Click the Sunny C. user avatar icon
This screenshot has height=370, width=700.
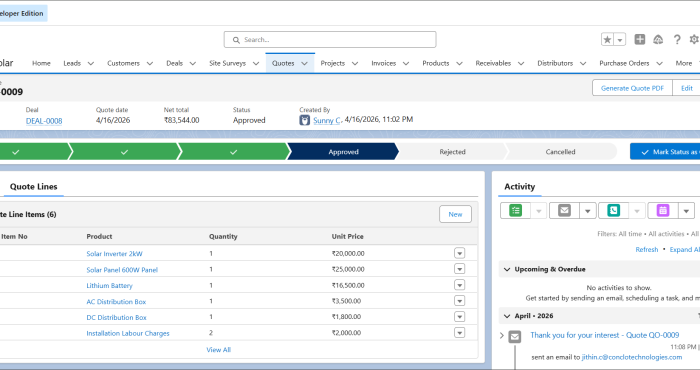[x=304, y=120]
